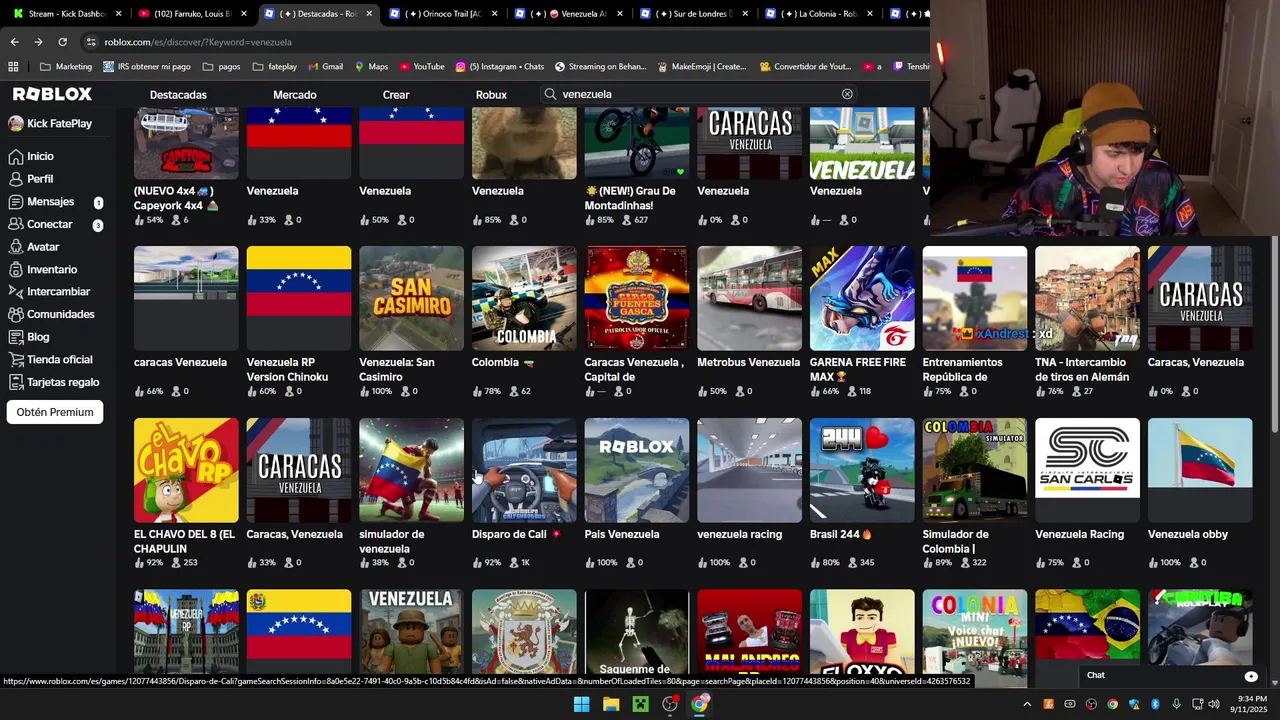Open the Crear menu

396,94
